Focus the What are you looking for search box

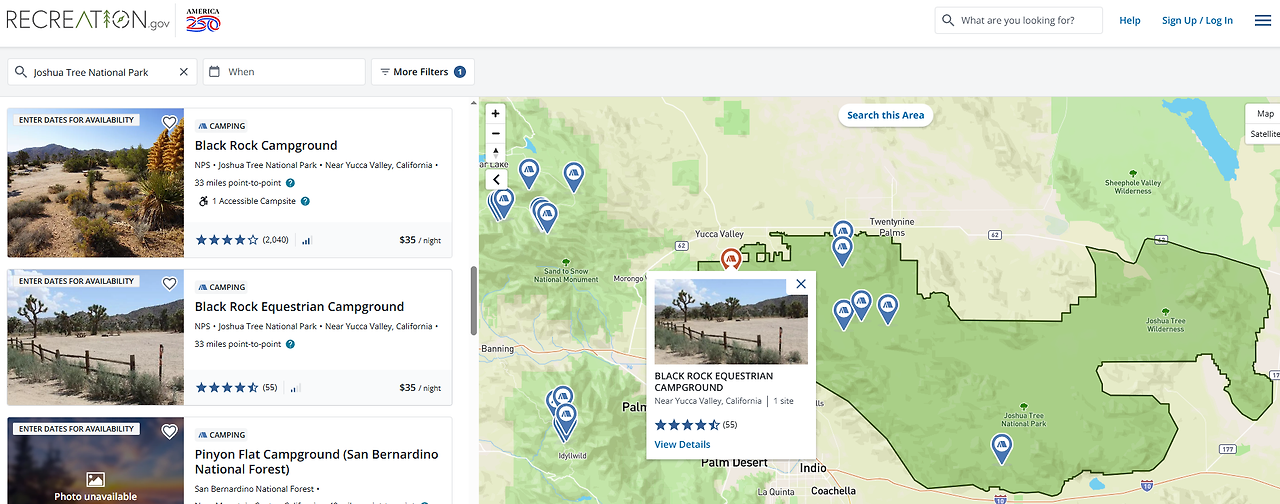(x=1018, y=20)
